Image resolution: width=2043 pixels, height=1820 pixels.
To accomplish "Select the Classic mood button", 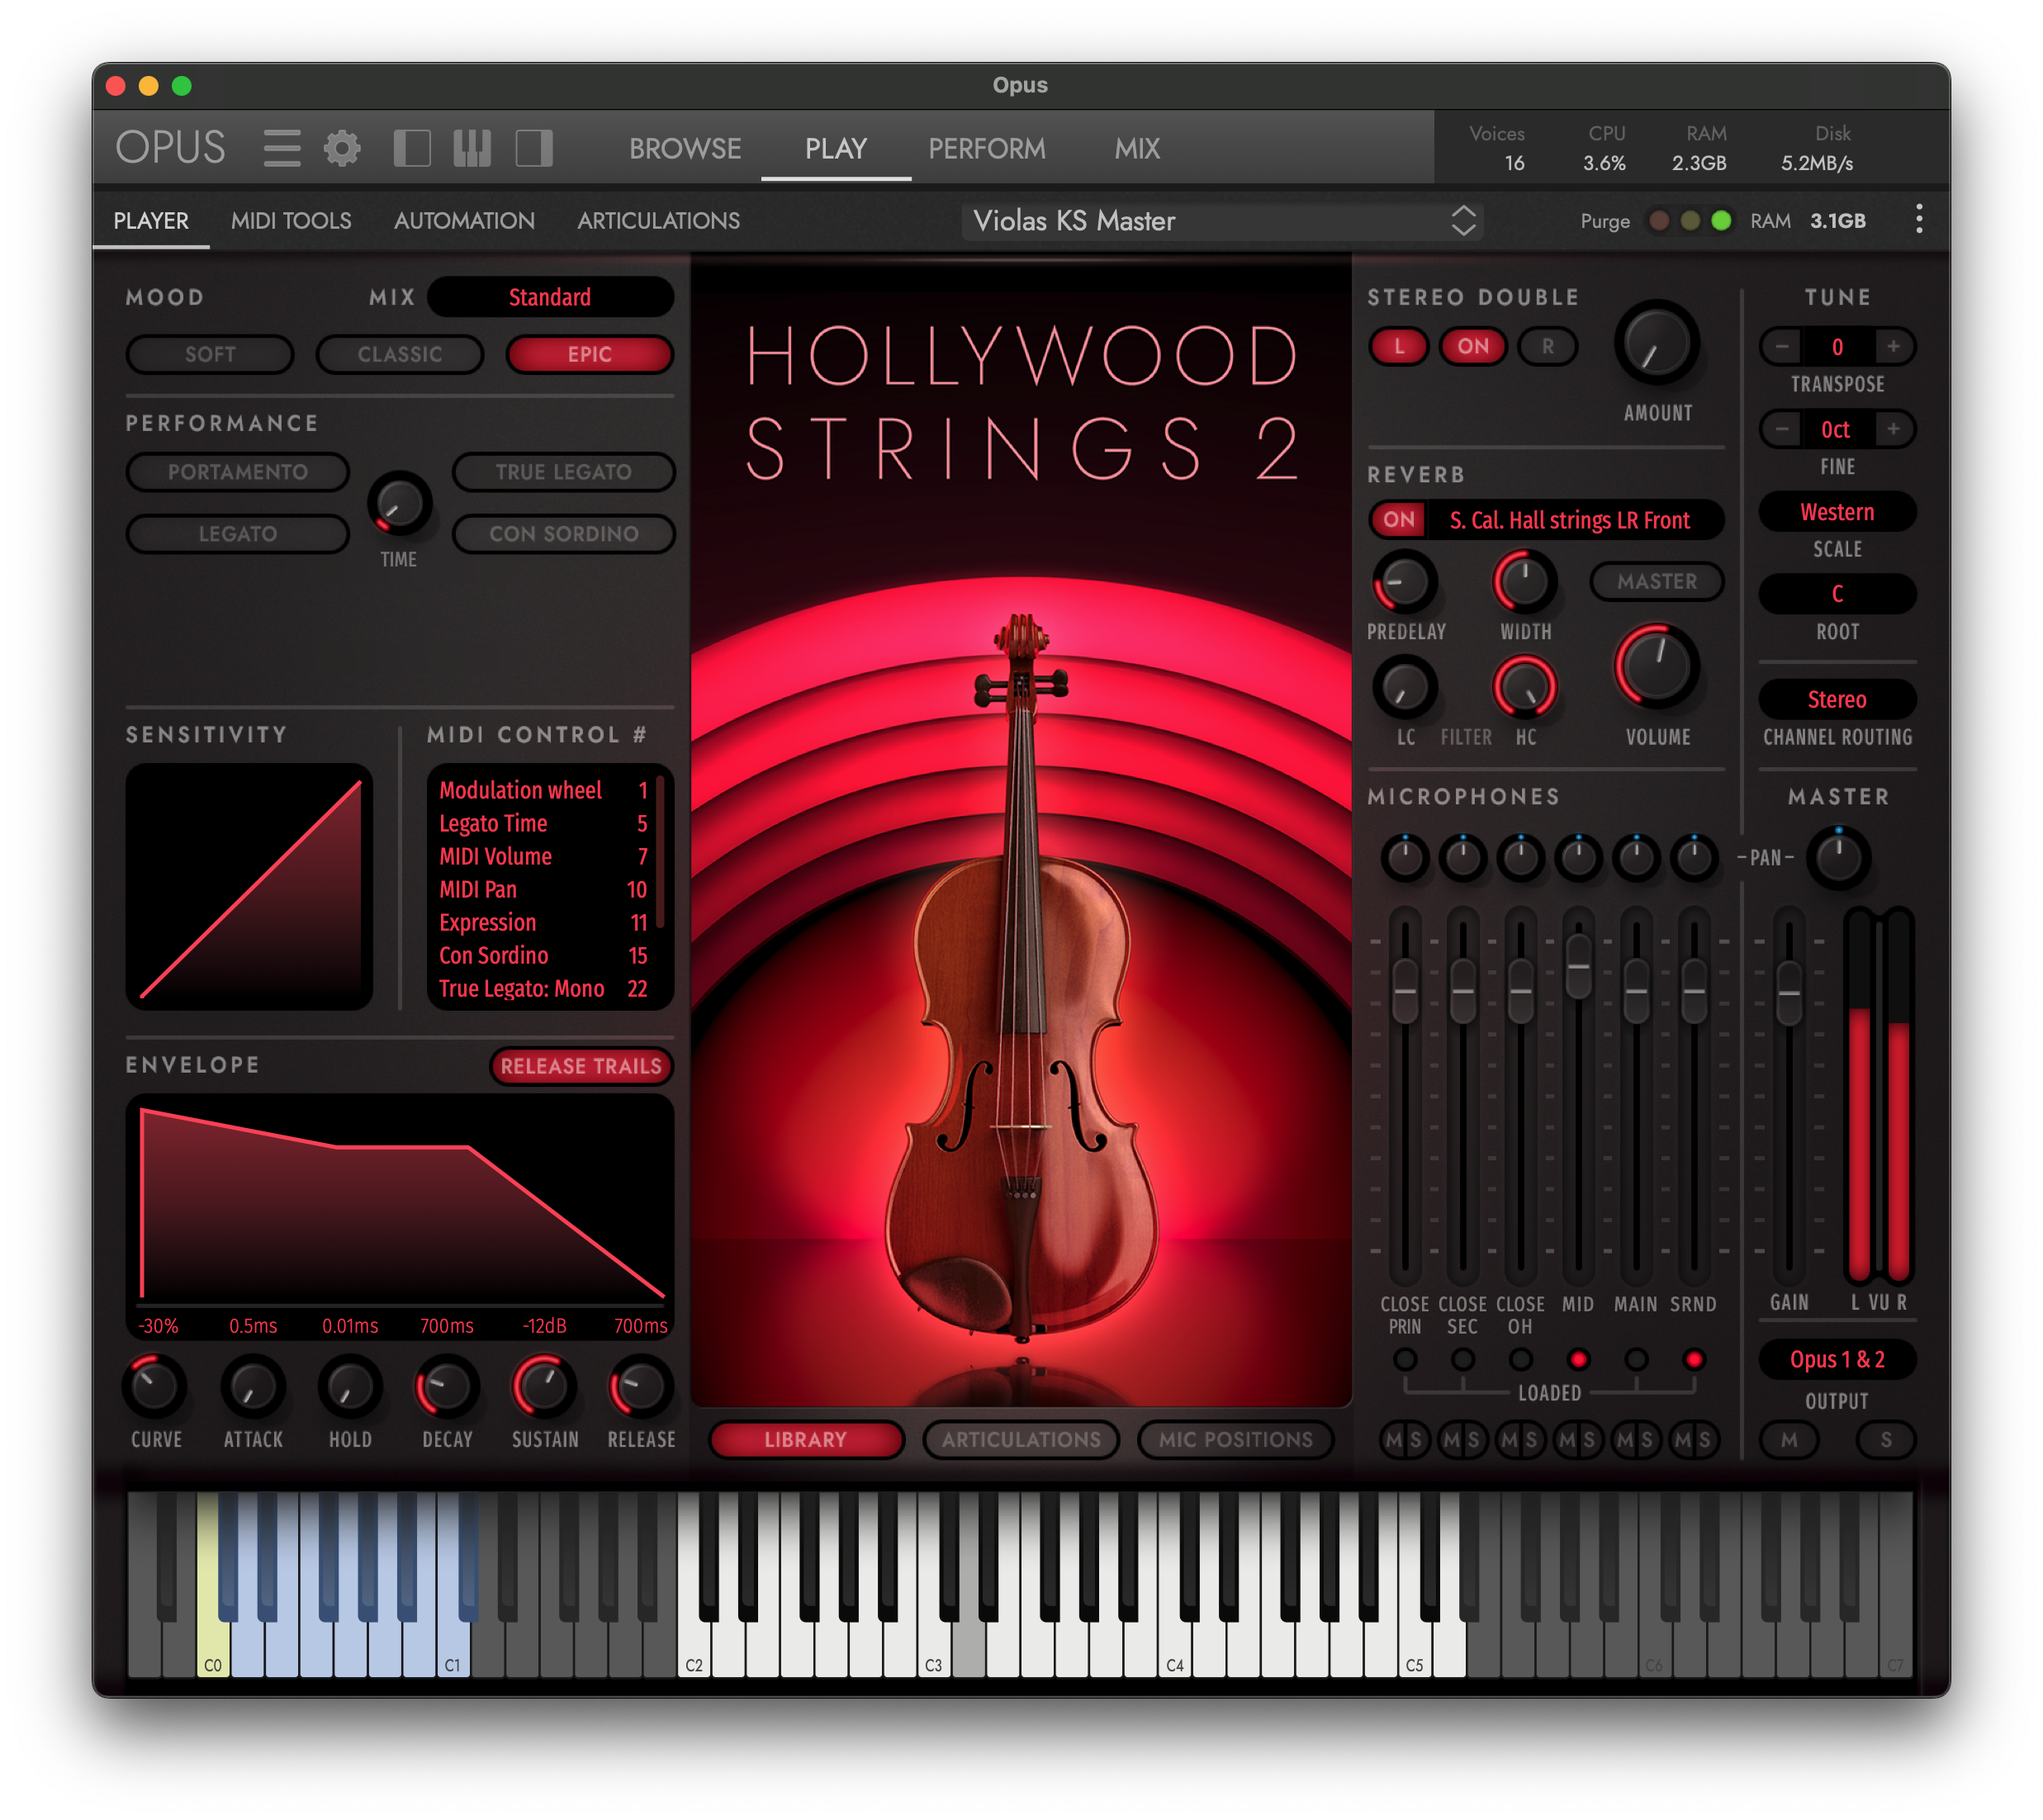I will click(400, 354).
